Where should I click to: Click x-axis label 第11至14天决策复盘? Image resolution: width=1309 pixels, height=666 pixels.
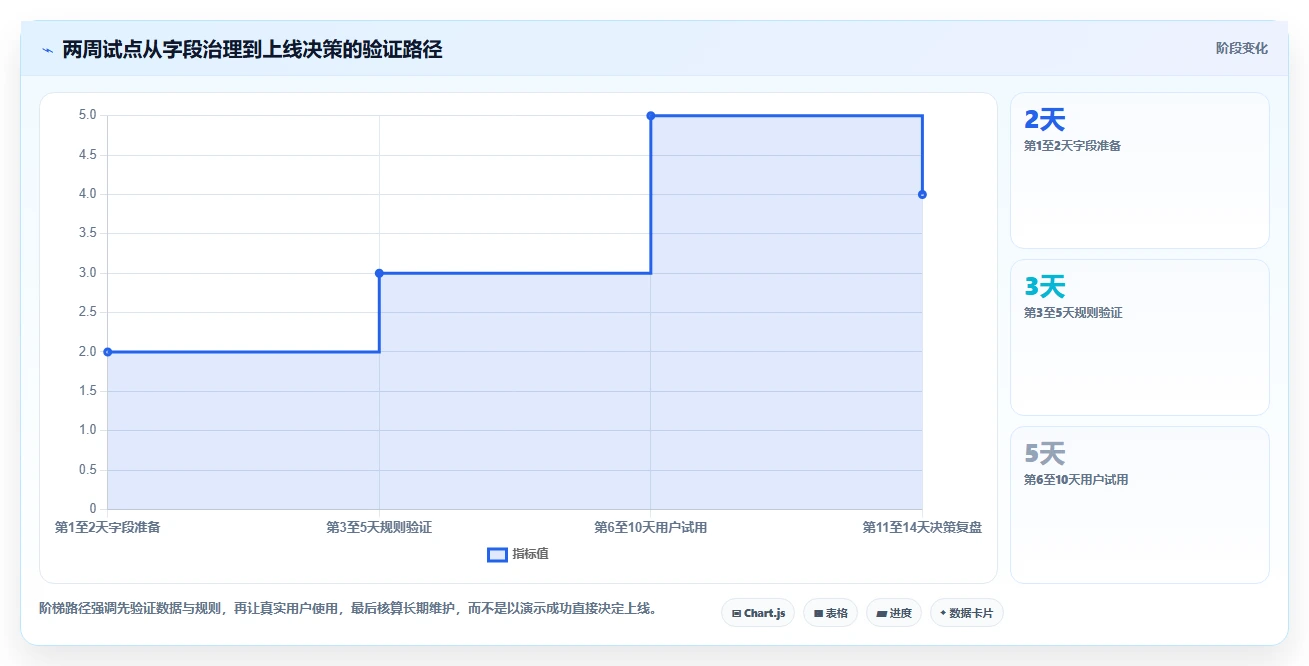[x=922, y=527]
